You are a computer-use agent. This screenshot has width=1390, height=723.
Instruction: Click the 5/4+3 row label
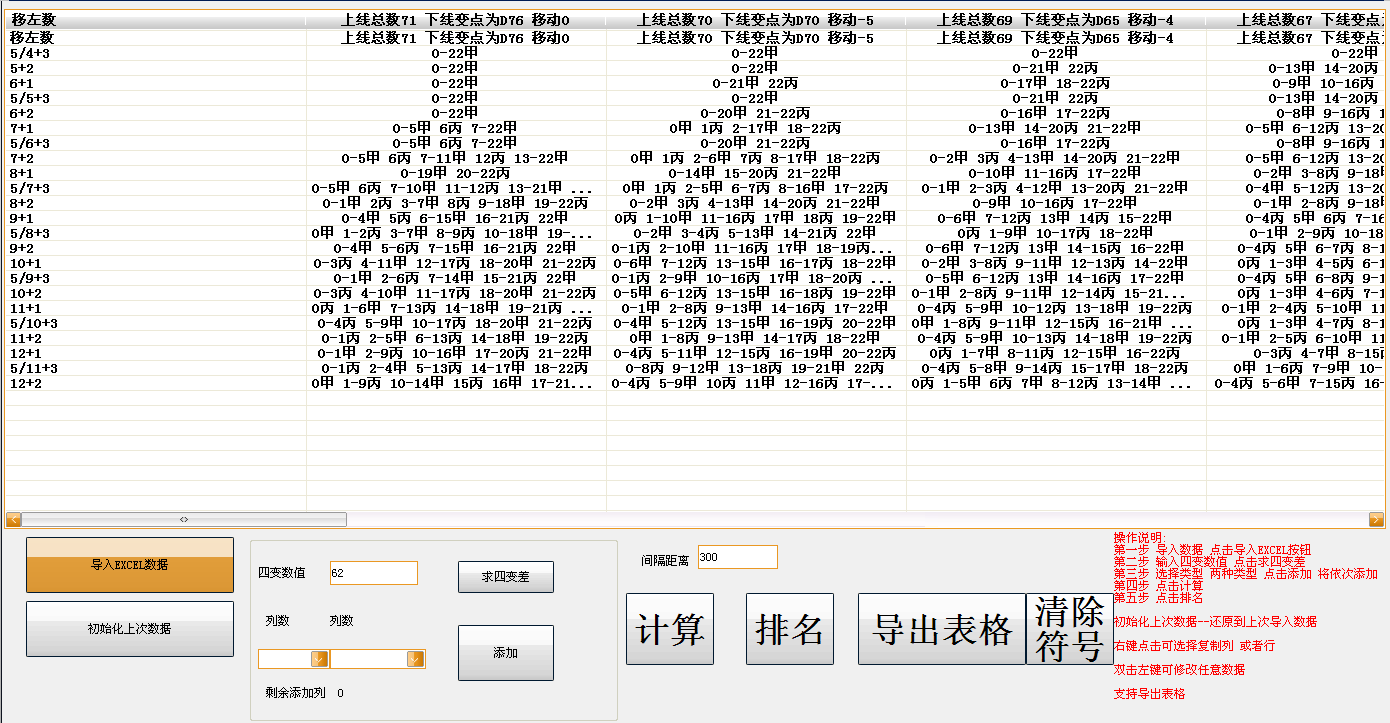pyautogui.click(x=29, y=53)
